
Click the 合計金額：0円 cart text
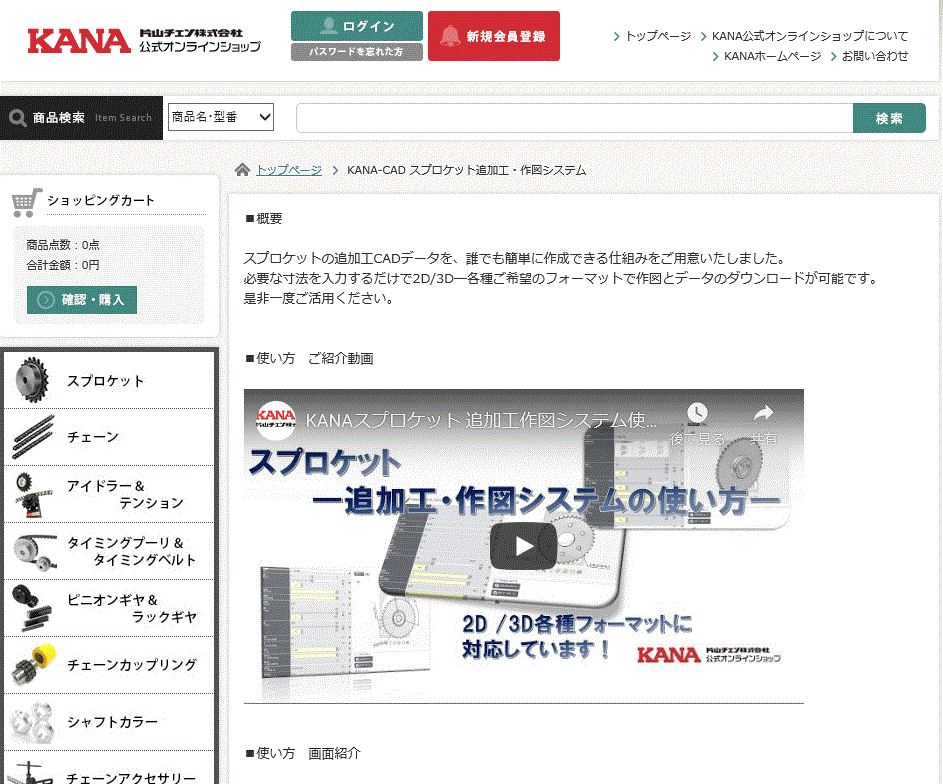(x=63, y=265)
